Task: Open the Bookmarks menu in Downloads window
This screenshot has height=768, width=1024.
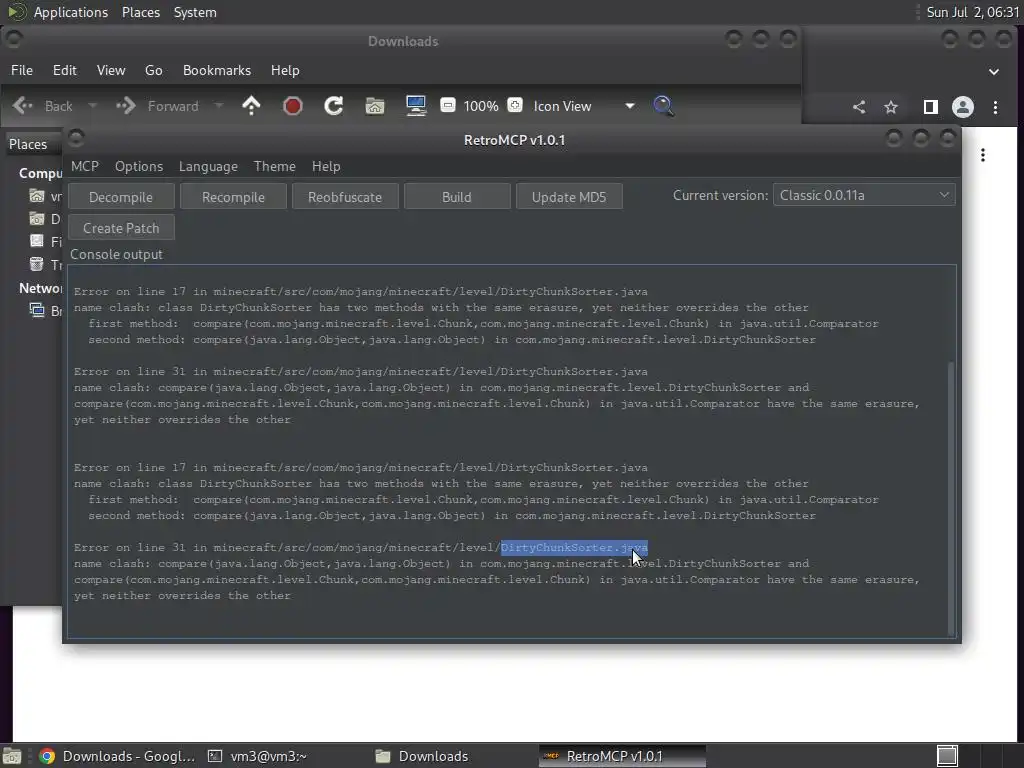Action: pos(217,70)
